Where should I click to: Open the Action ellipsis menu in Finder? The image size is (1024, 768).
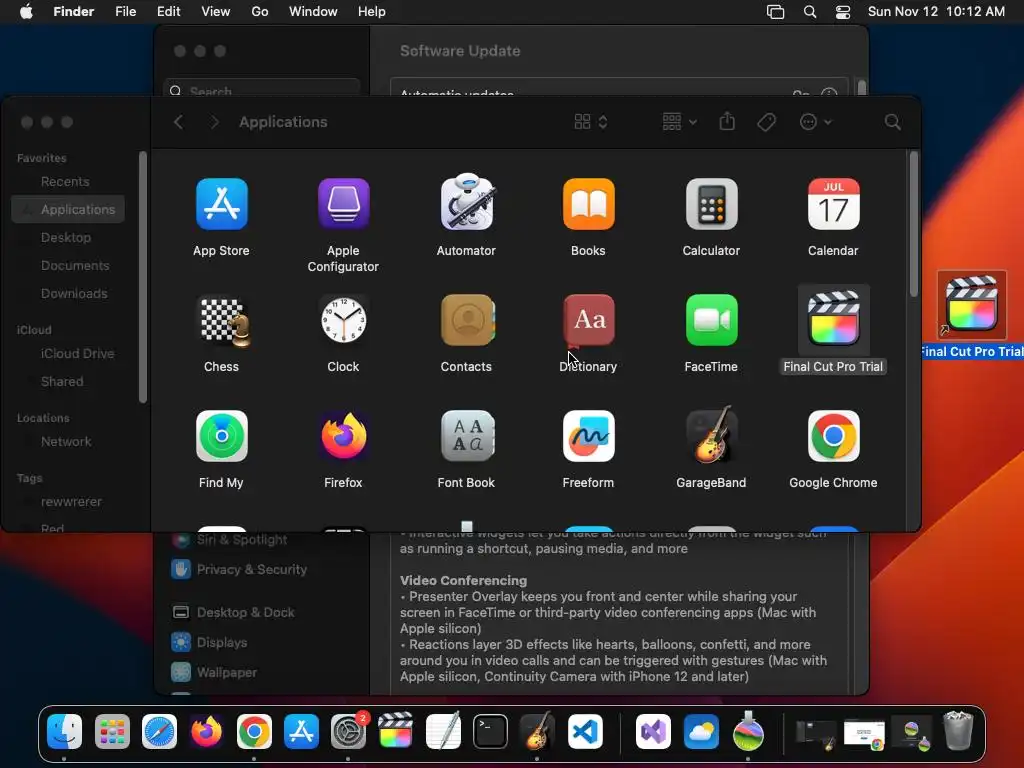[815, 122]
